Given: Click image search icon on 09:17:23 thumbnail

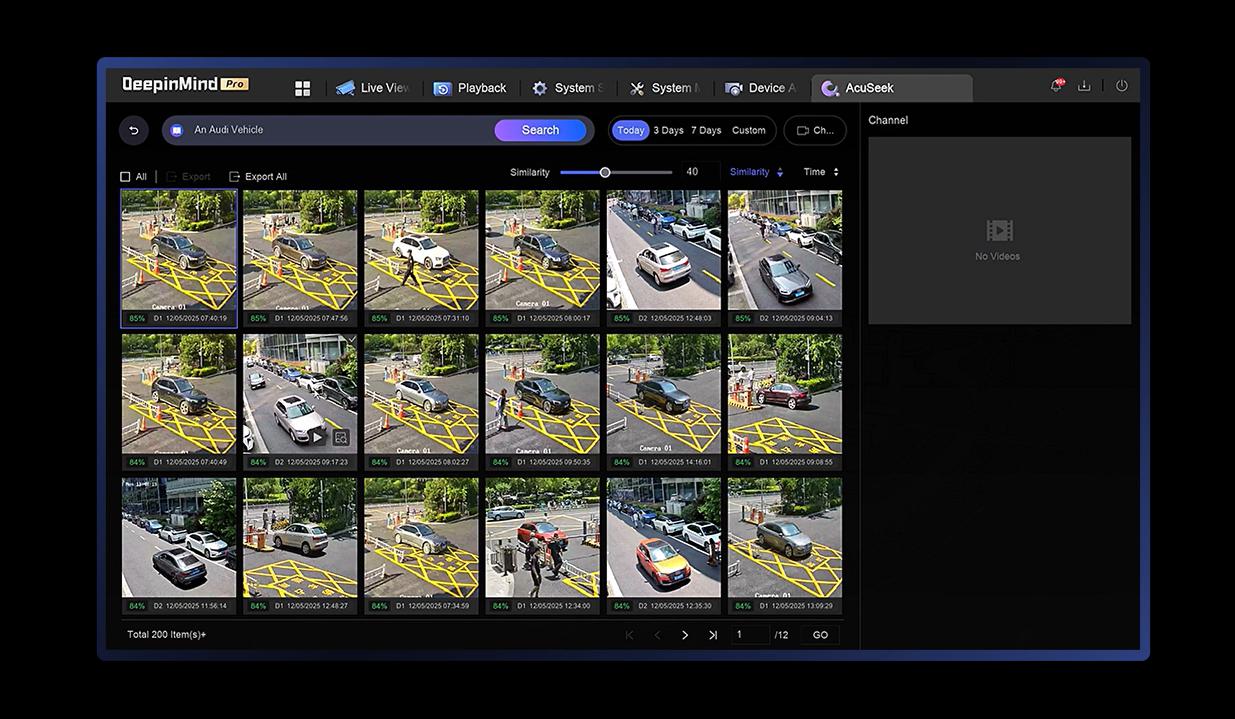Looking at the screenshot, I should click(341, 437).
